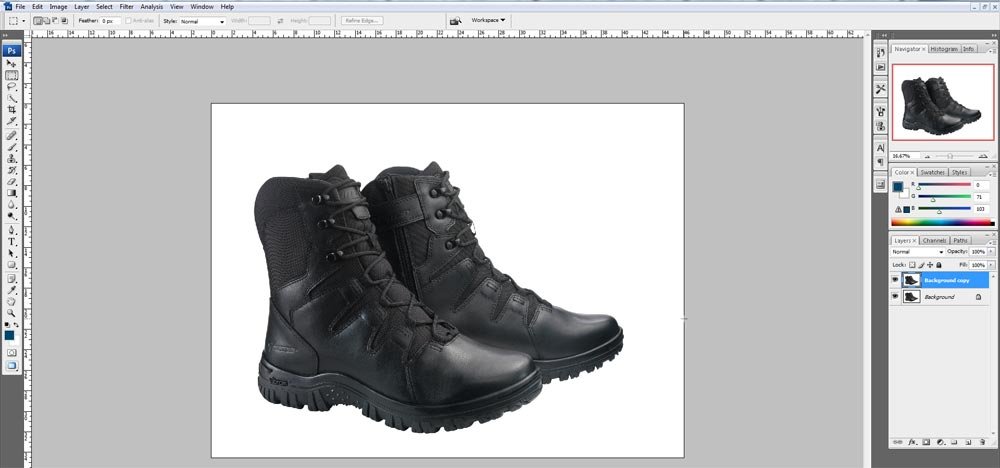Switch to the Histogram tab
Screen dimensions: 1000x468
(x=943, y=49)
